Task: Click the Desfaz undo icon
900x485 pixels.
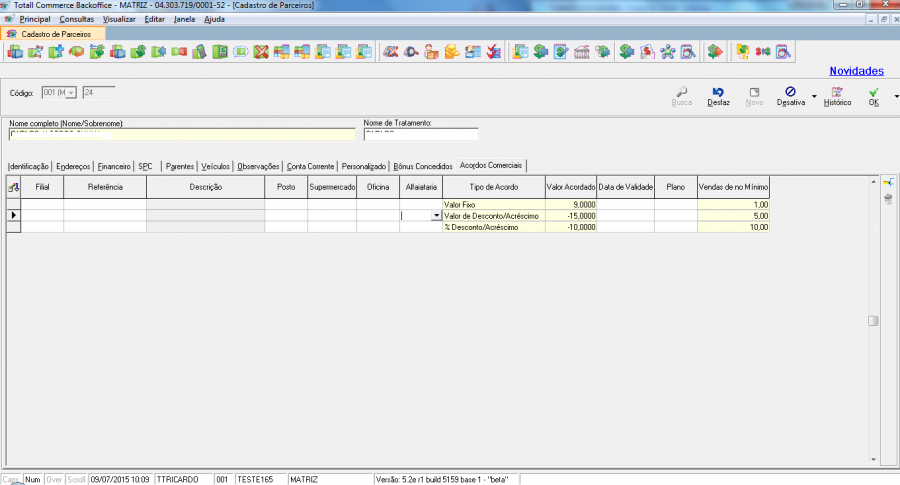Action: [719, 92]
